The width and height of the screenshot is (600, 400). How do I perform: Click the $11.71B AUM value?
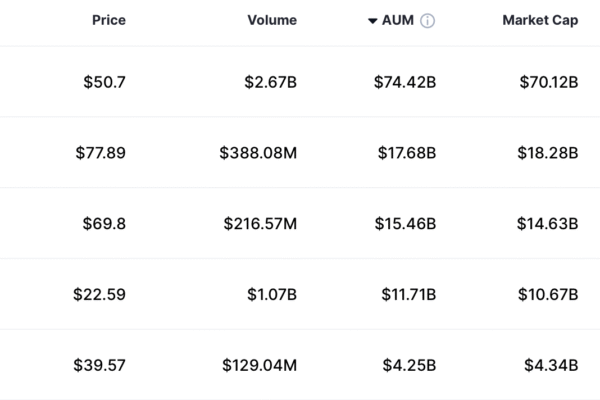tap(406, 294)
